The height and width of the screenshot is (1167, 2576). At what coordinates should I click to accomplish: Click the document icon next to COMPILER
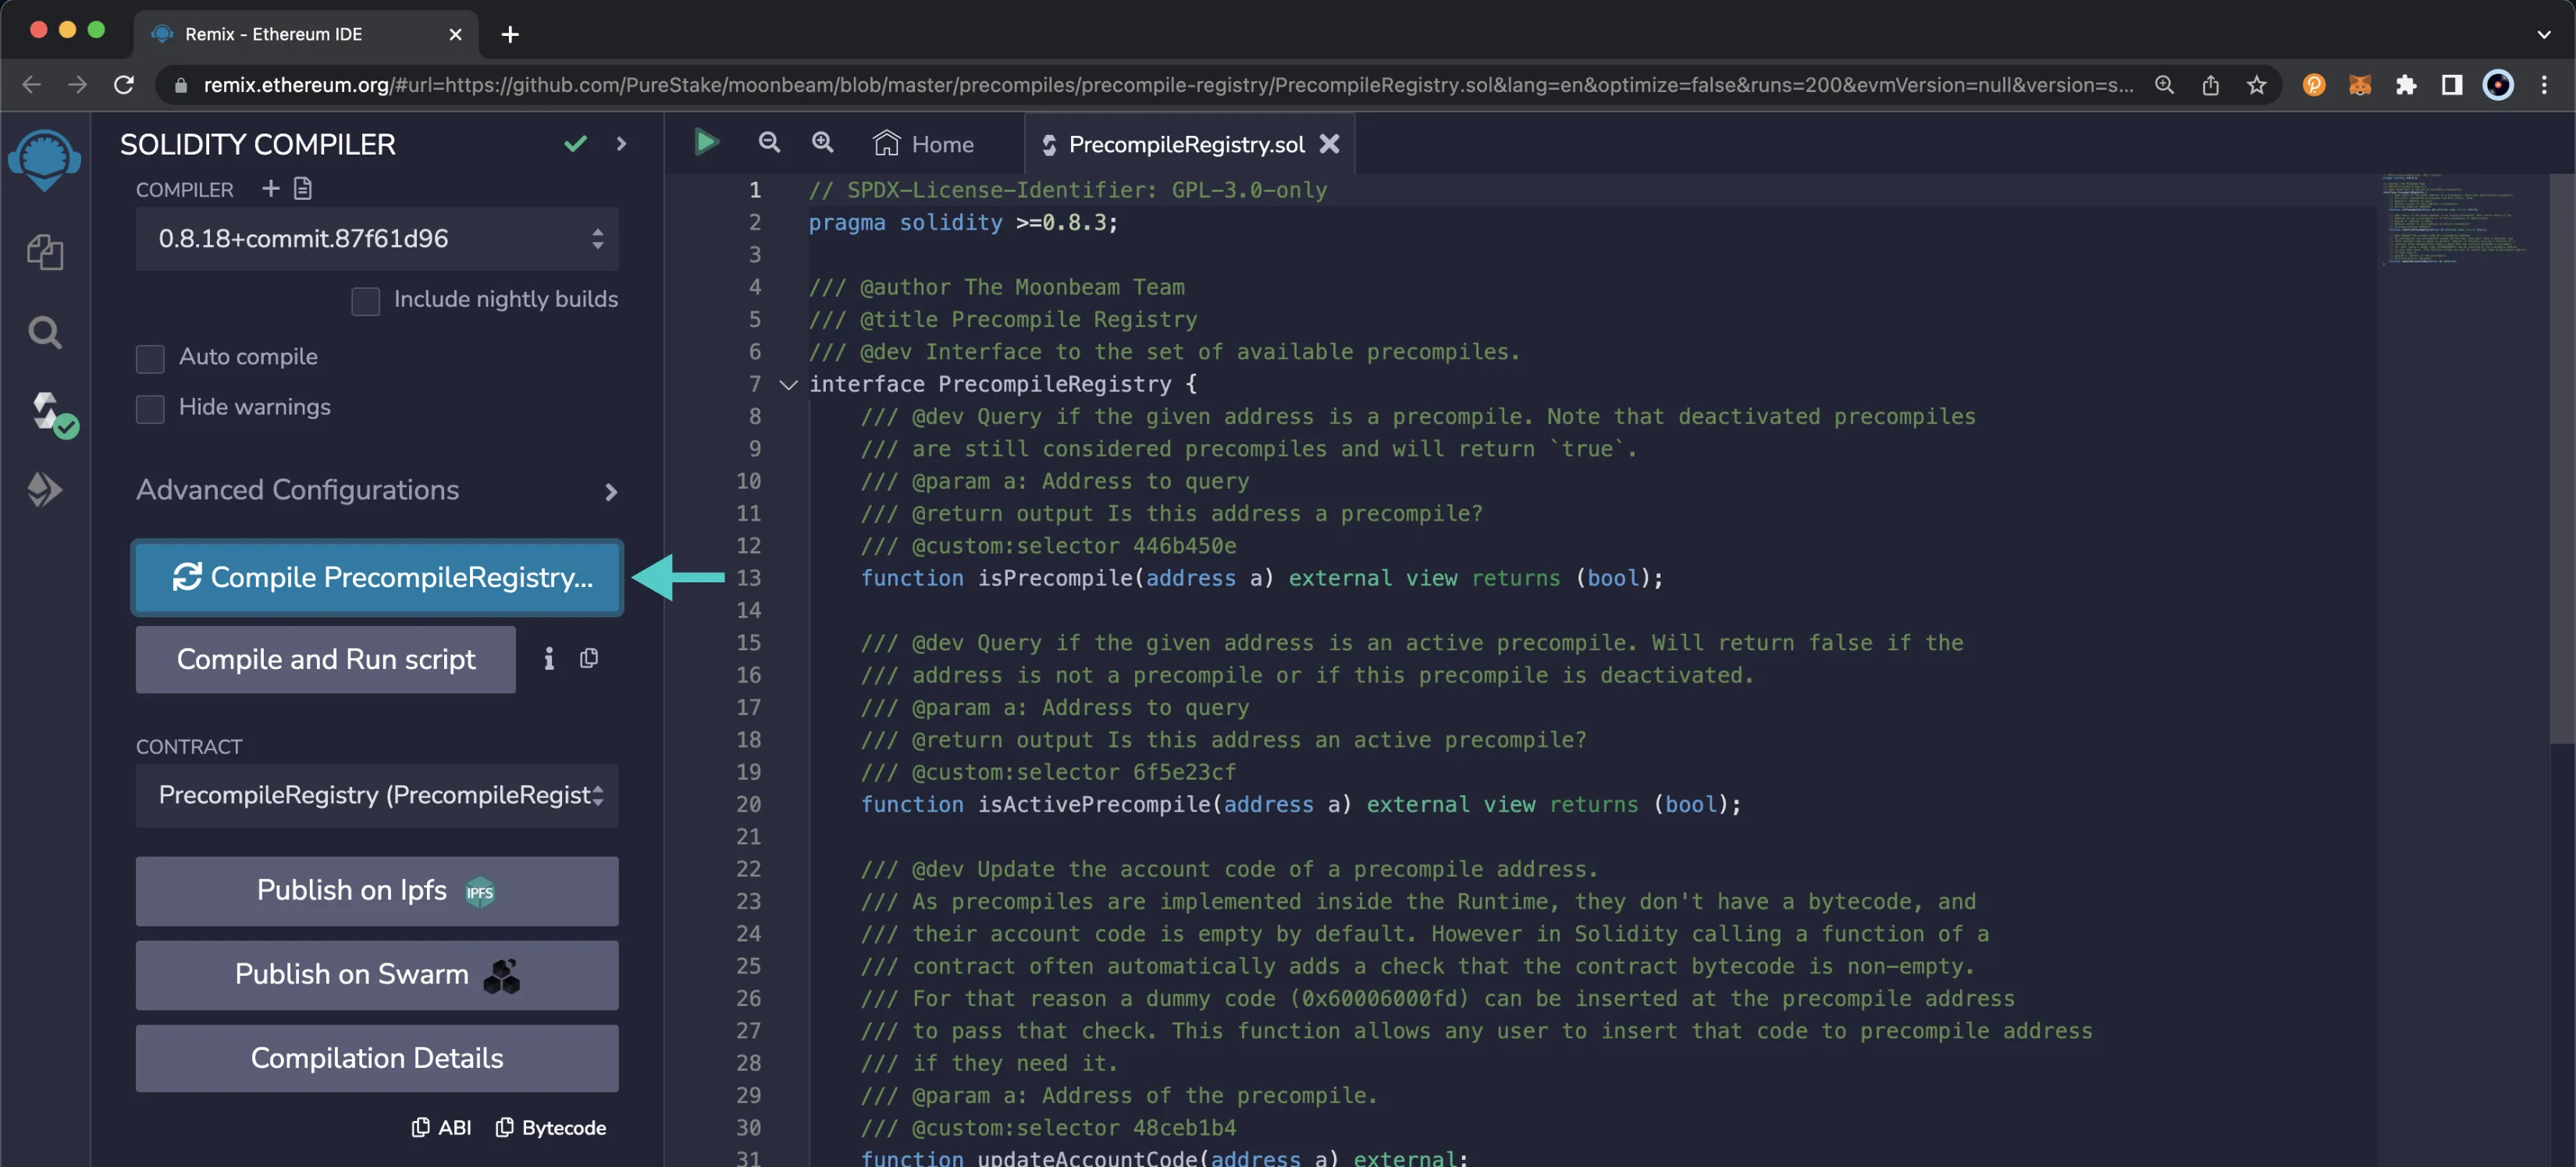coord(303,188)
